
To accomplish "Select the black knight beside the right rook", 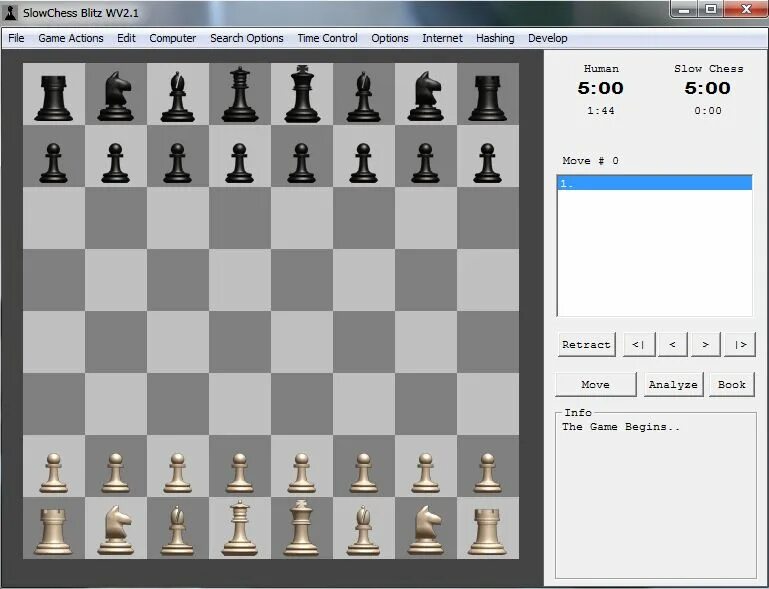I will (426, 96).
